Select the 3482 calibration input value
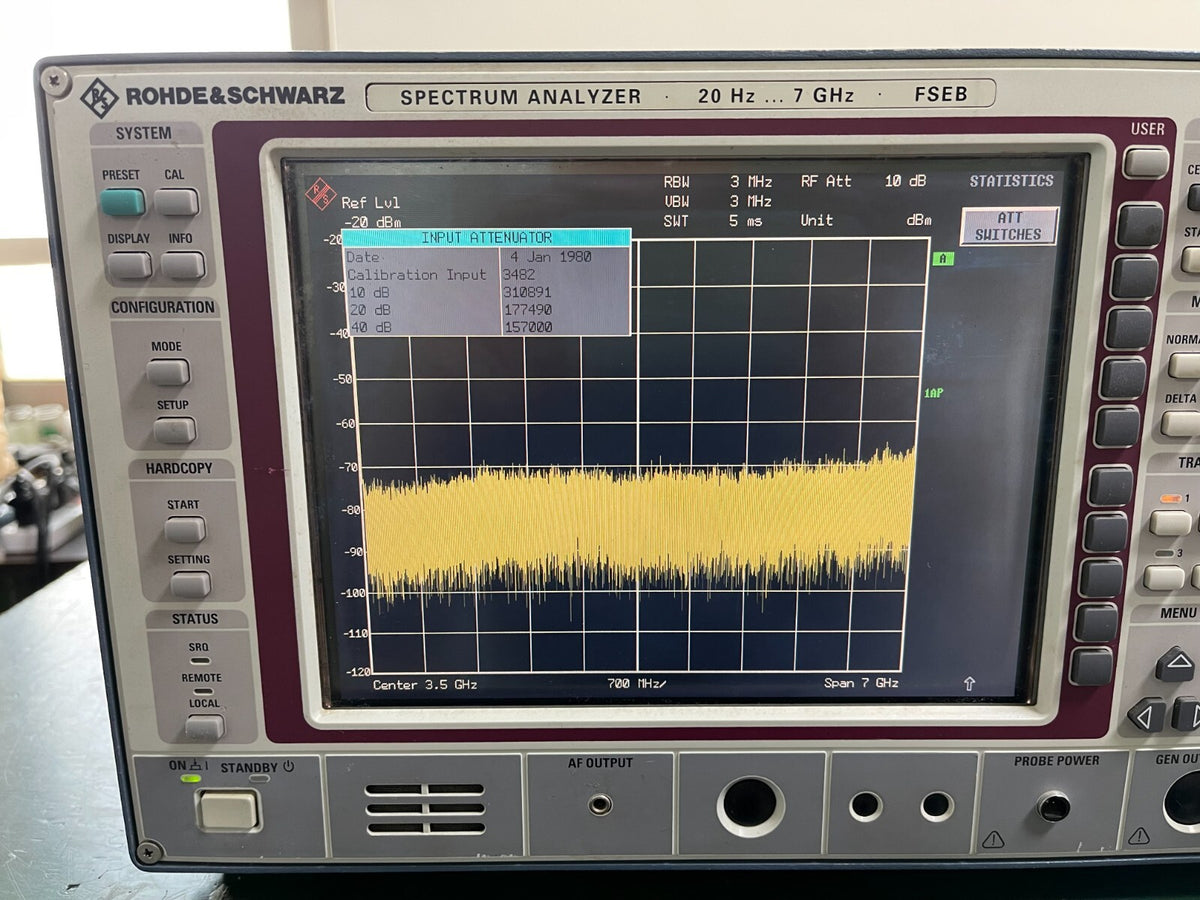Viewport: 1200px width, 900px height. pos(518,275)
